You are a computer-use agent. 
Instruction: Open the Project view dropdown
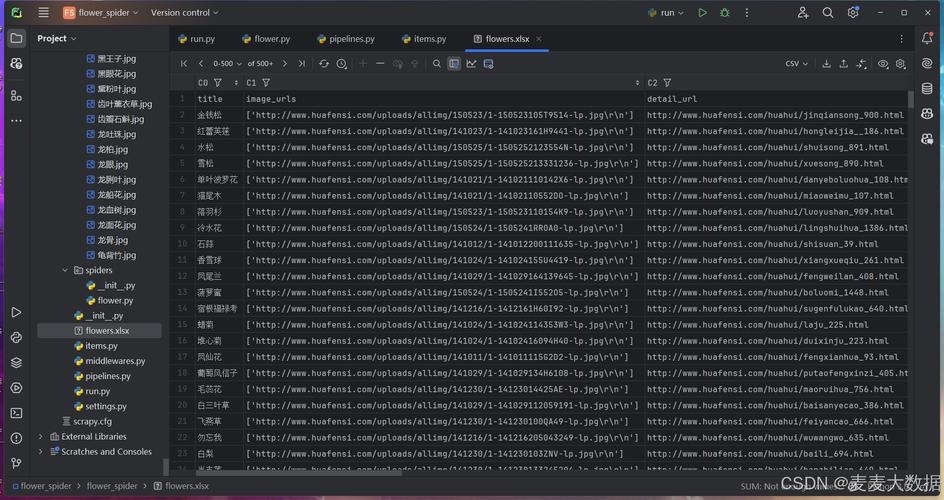click(x=57, y=39)
